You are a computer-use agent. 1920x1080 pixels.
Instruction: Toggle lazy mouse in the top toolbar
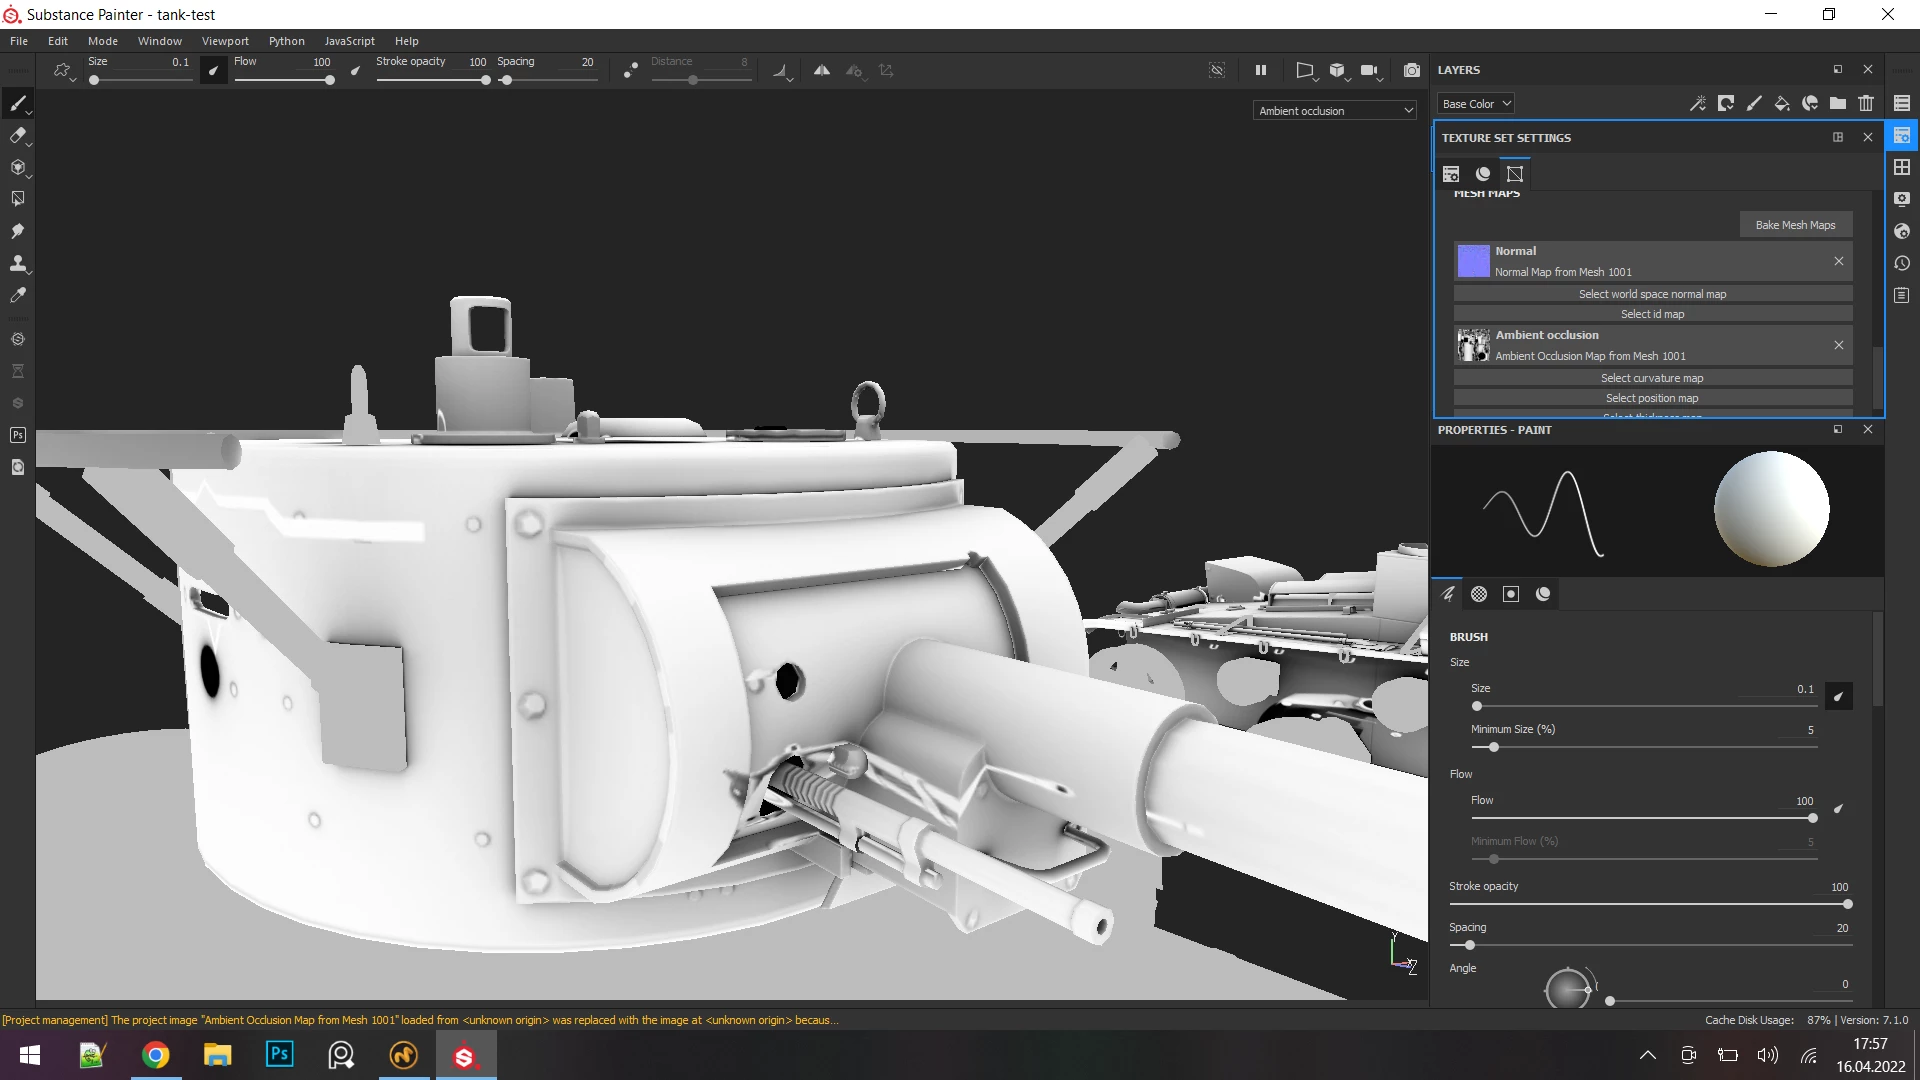(630, 71)
